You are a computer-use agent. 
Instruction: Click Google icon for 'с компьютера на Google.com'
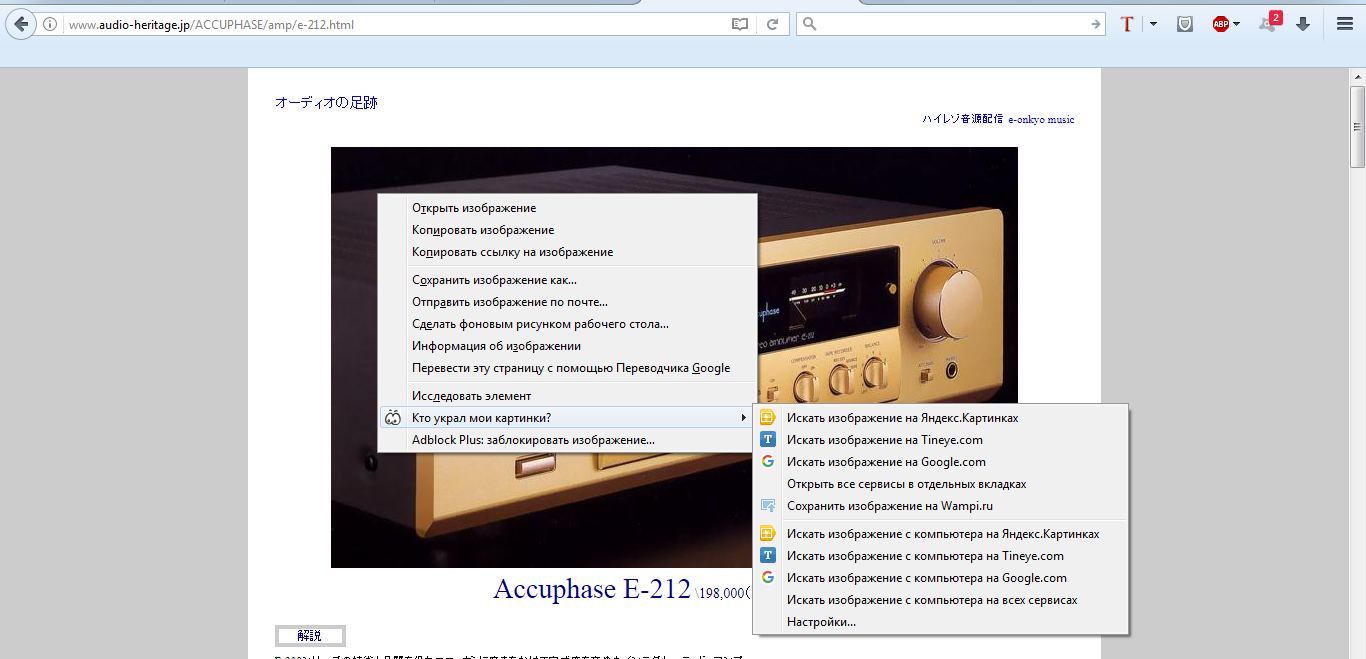click(768, 578)
